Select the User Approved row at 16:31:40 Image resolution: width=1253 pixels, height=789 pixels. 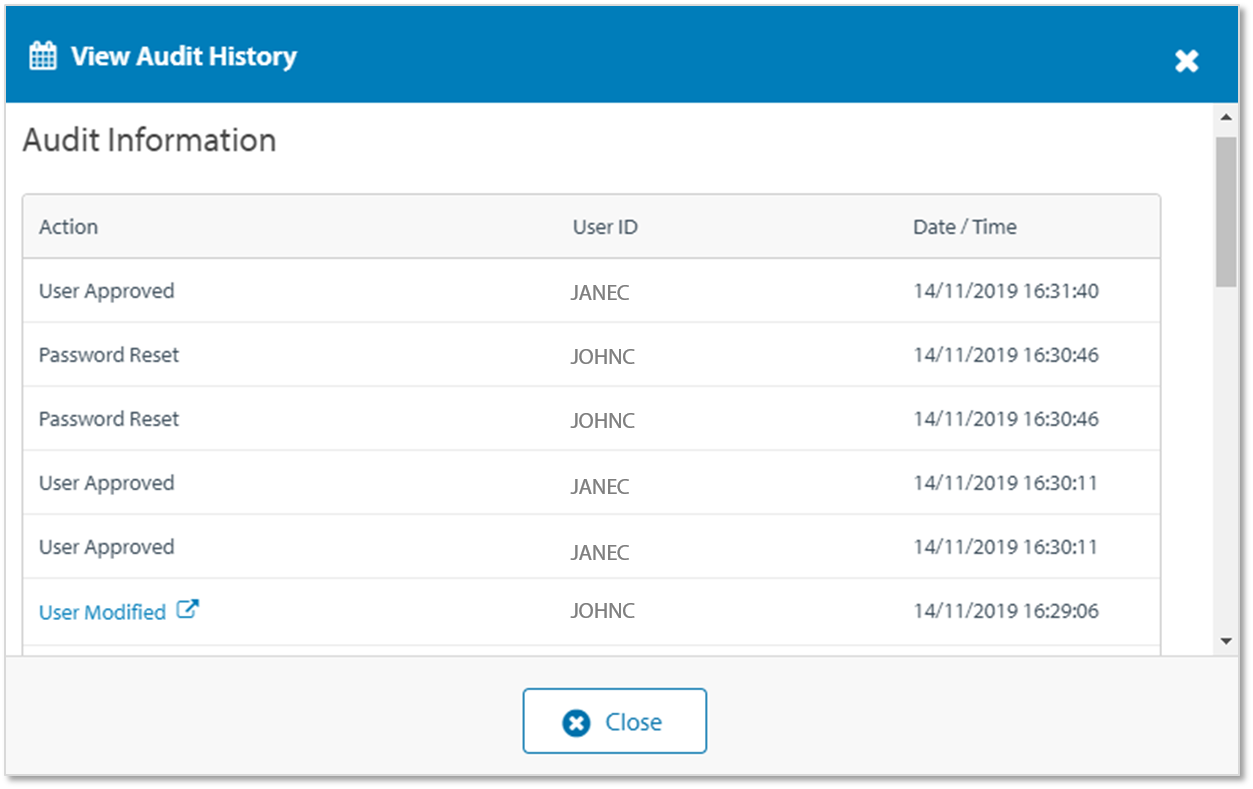click(x=106, y=291)
